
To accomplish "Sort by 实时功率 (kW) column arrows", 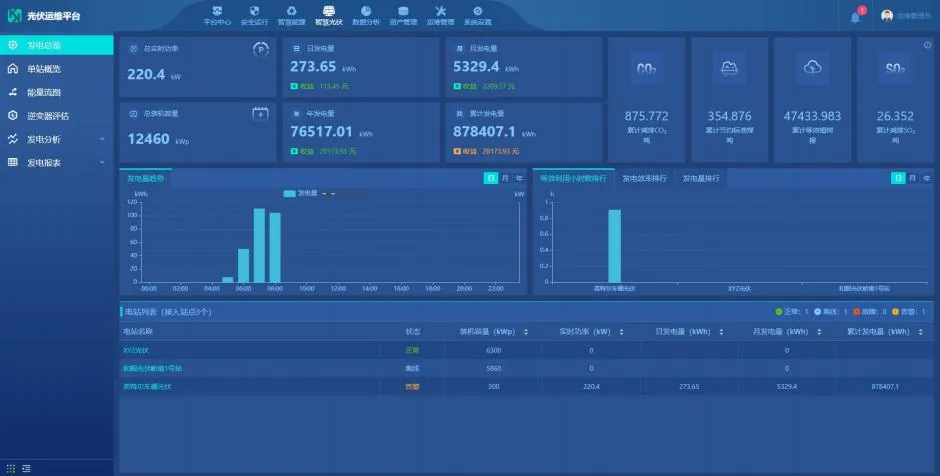I will click(621, 332).
